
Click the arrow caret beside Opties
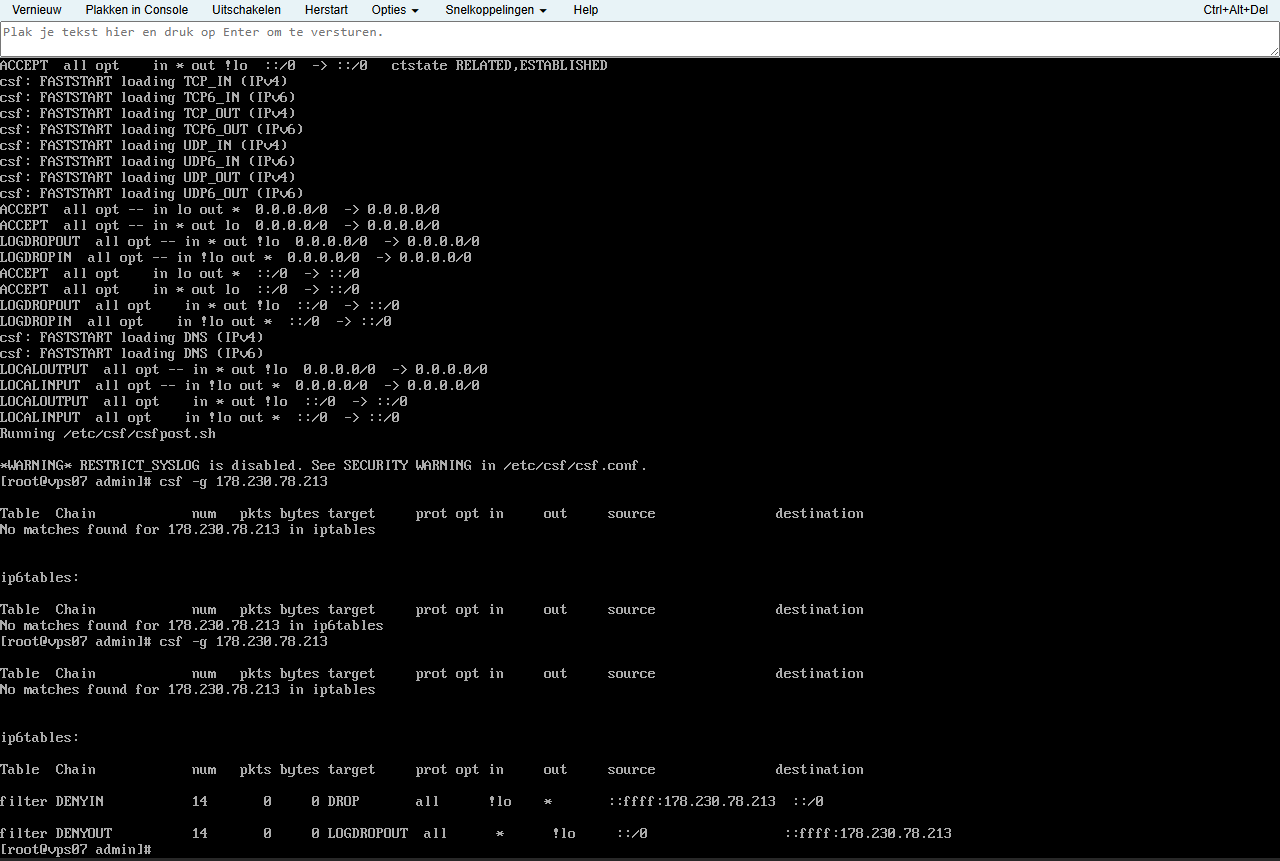[415, 11]
